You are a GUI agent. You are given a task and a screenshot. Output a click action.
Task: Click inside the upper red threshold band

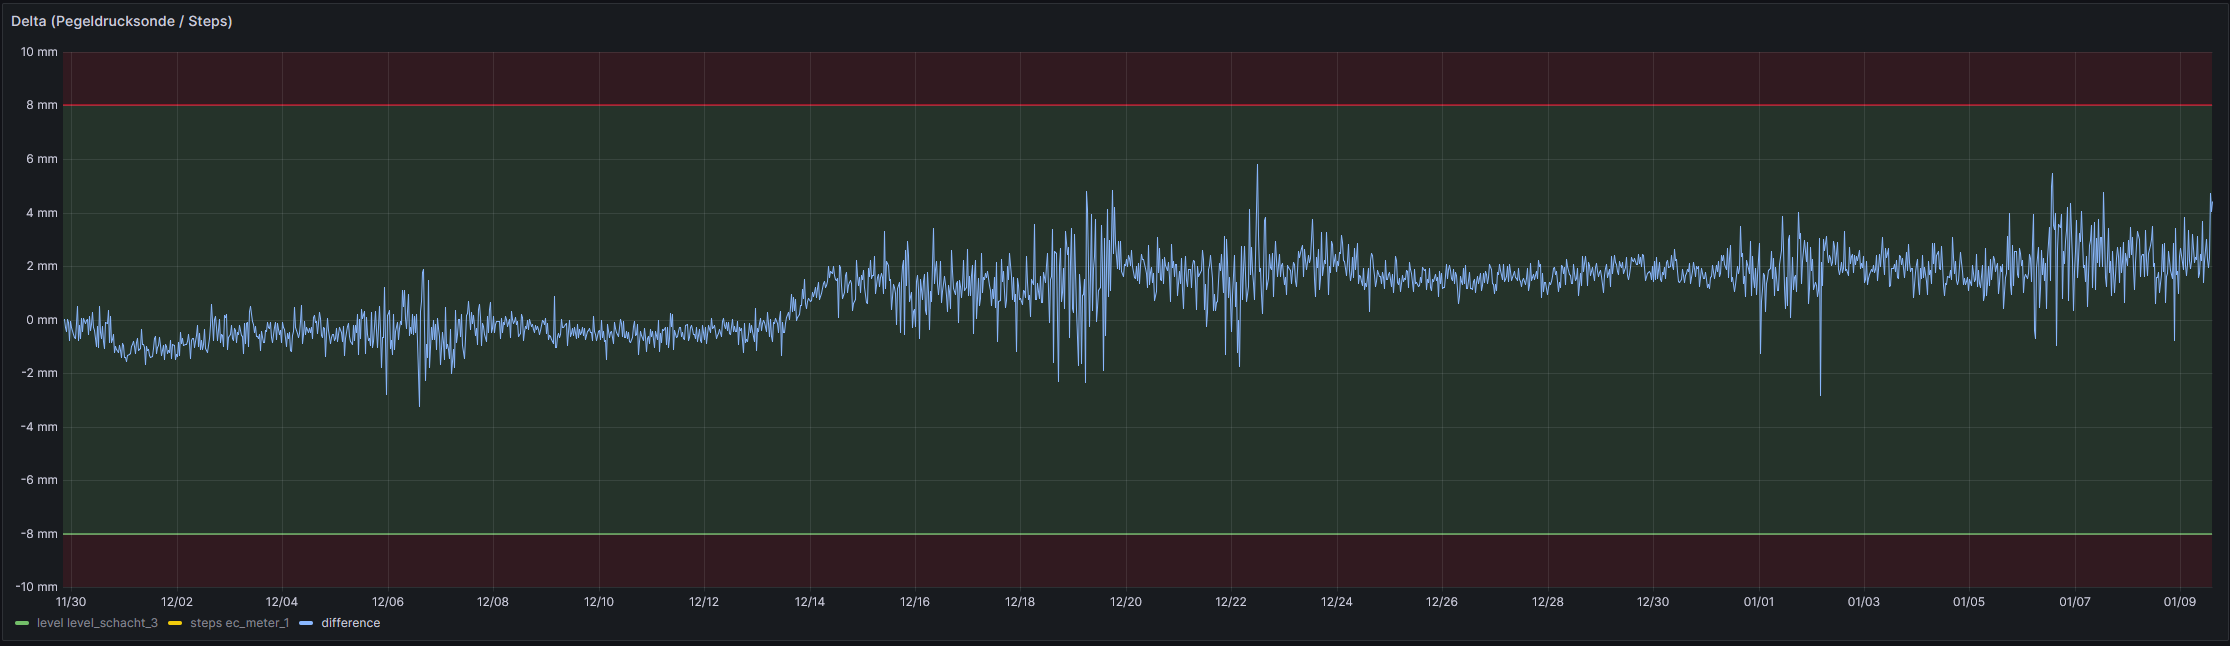click(x=1000, y=78)
